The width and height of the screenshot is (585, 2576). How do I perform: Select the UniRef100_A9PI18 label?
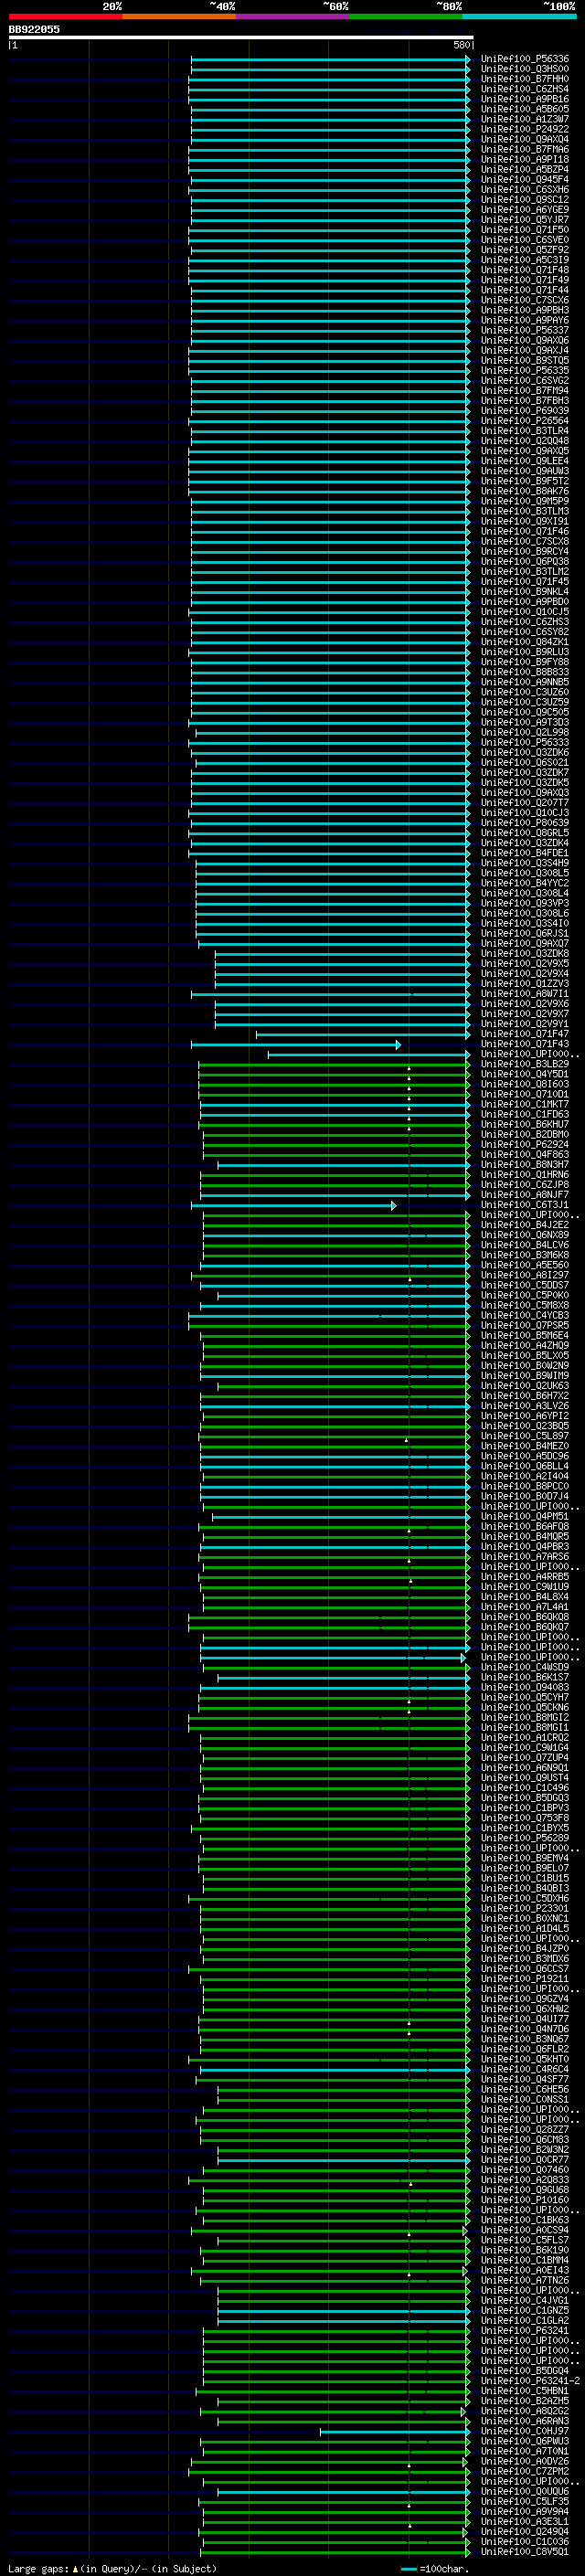525,159
